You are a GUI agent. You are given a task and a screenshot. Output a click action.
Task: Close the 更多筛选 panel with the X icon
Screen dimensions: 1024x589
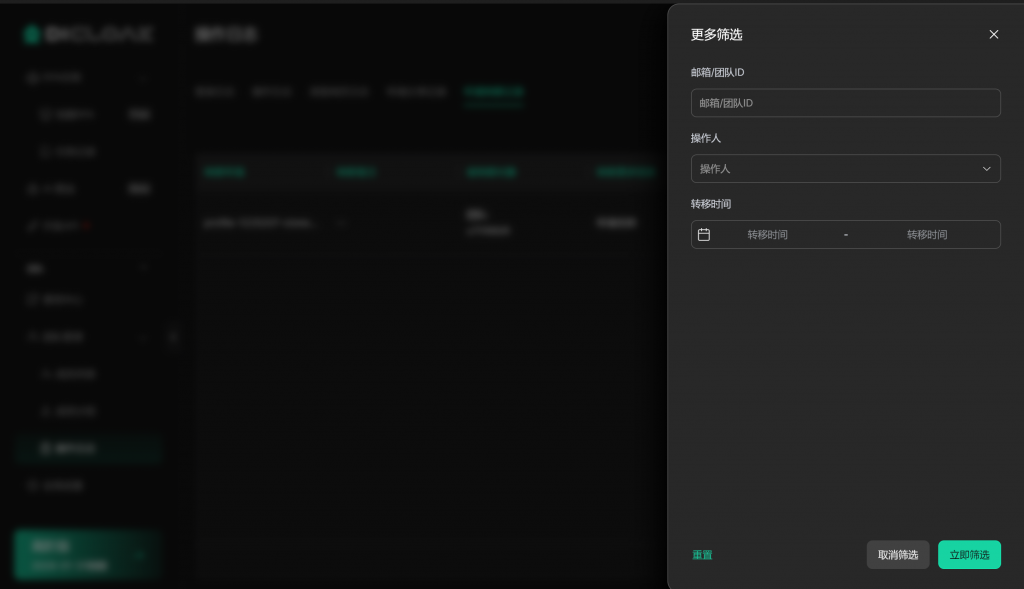point(993,34)
